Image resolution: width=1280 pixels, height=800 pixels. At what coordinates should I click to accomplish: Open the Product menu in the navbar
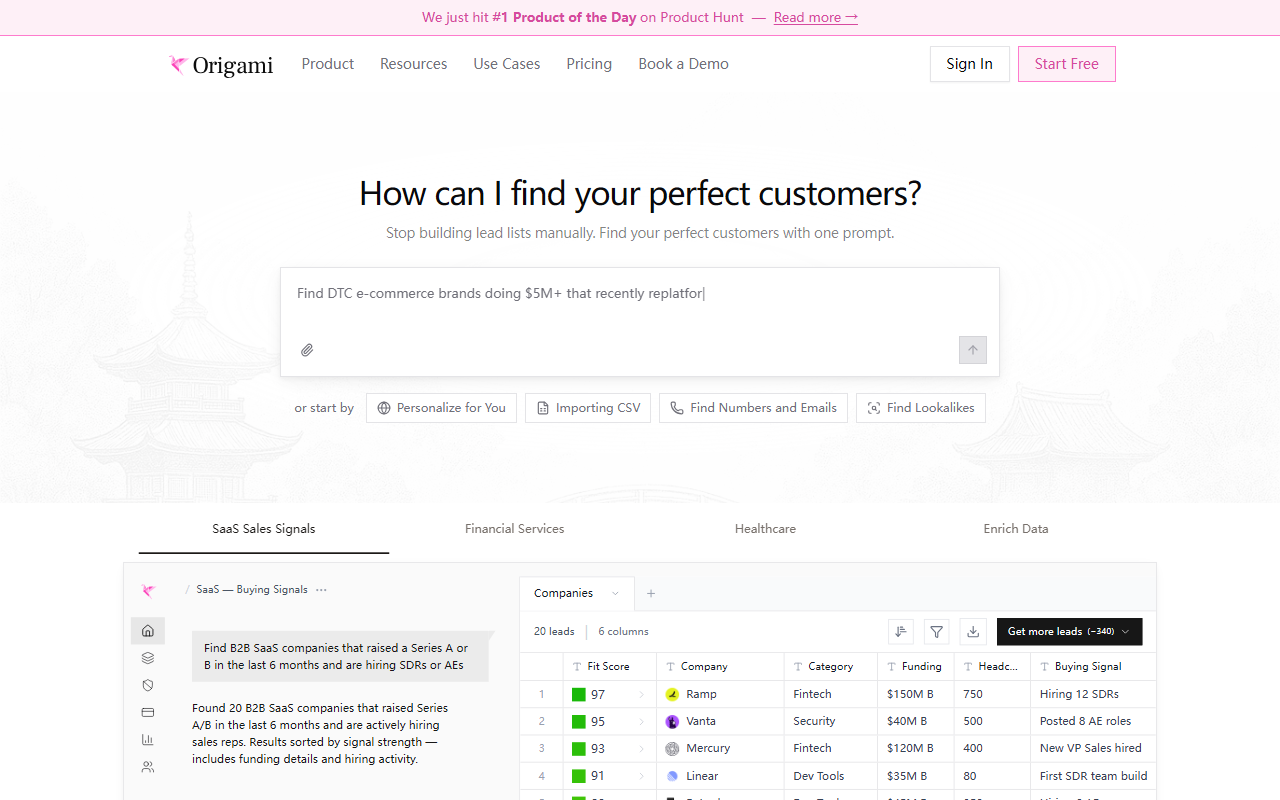point(328,64)
